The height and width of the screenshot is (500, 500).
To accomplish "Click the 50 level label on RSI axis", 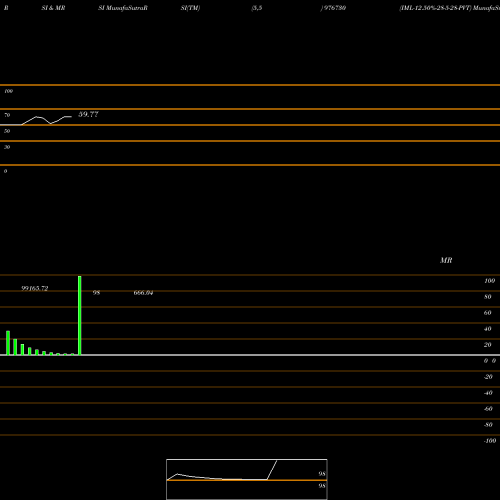I will click(x=7, y=131).
